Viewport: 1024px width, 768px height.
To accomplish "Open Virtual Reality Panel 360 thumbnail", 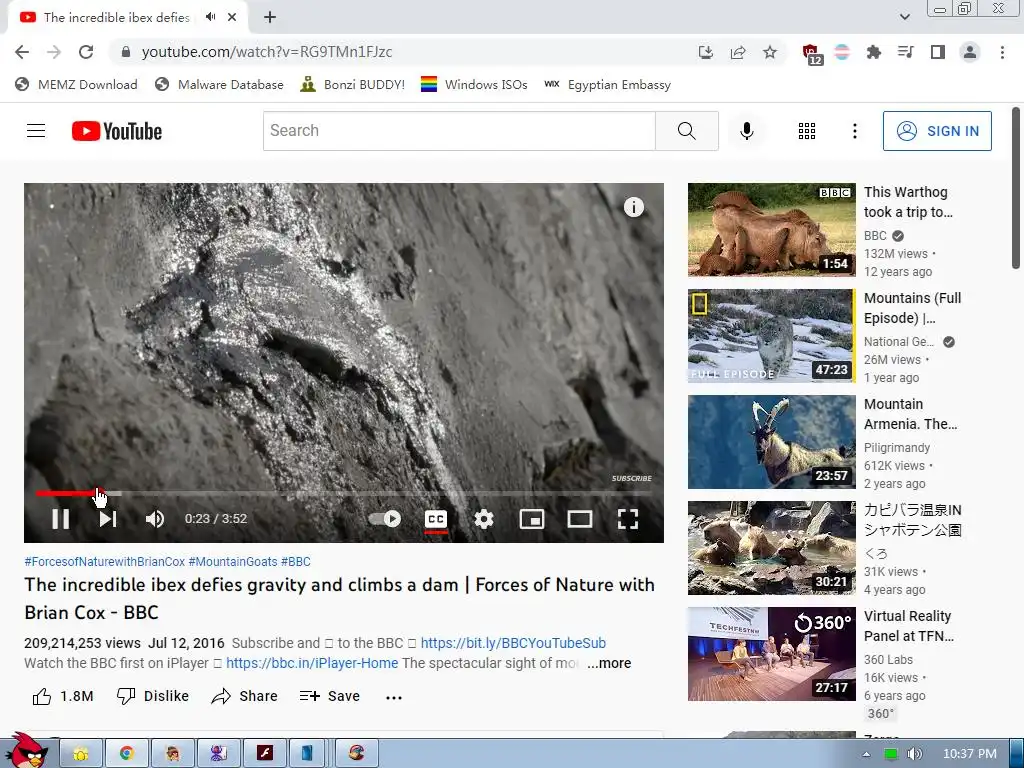I will pyautogui.click(x=771, y=654).
